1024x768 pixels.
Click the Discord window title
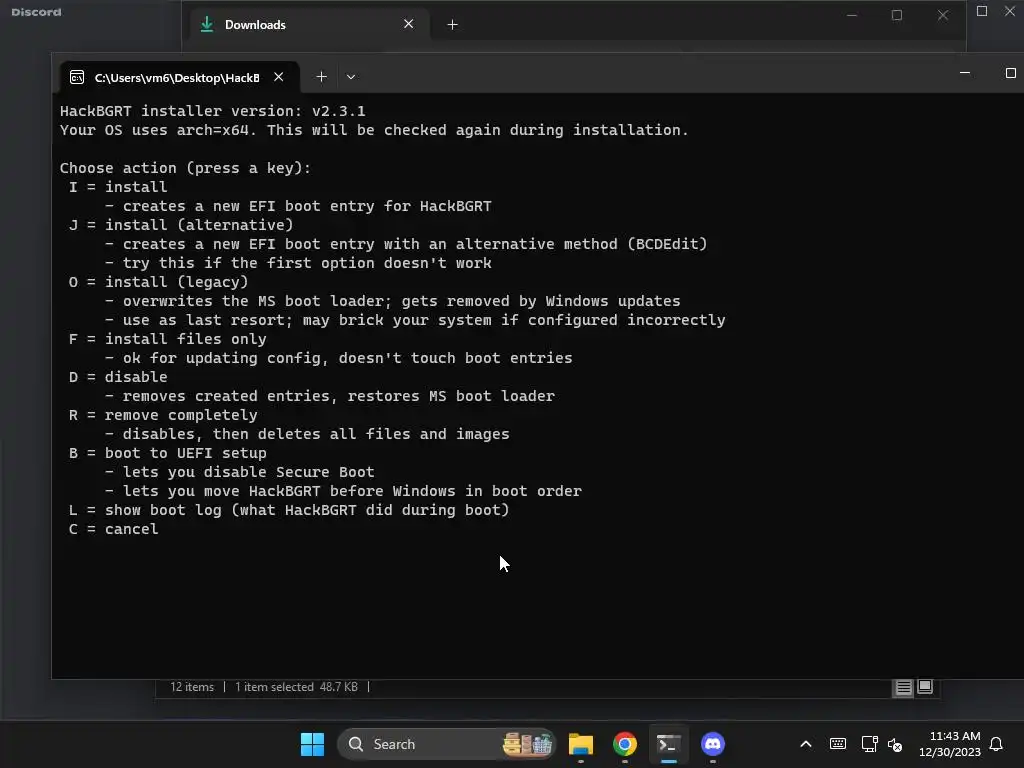coord(37,12)
